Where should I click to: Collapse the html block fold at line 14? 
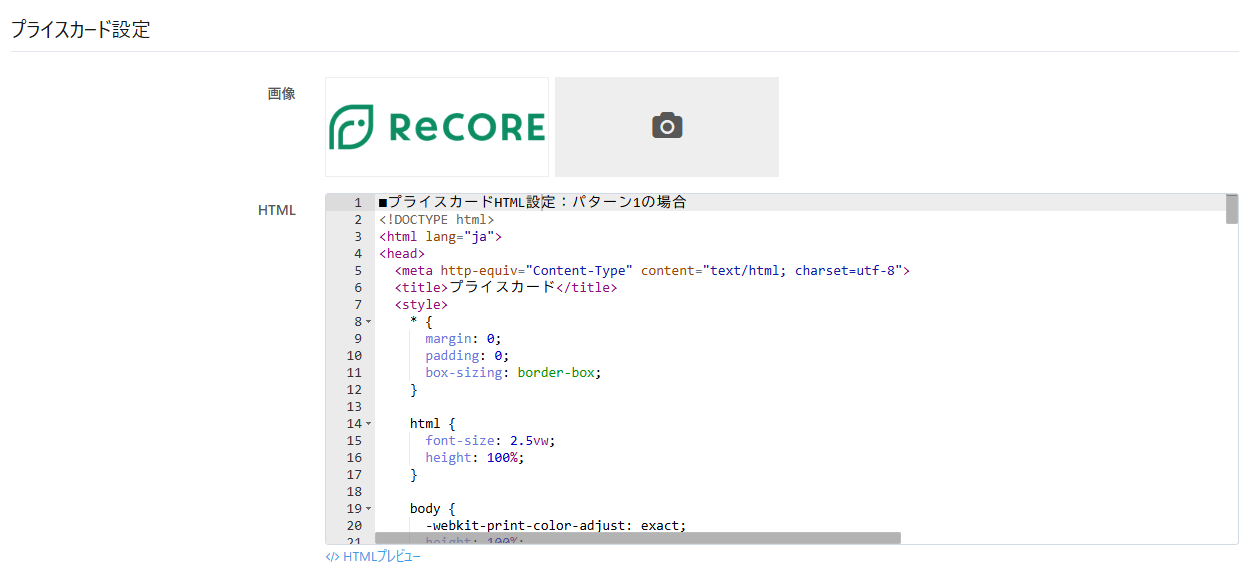[368, 424]
